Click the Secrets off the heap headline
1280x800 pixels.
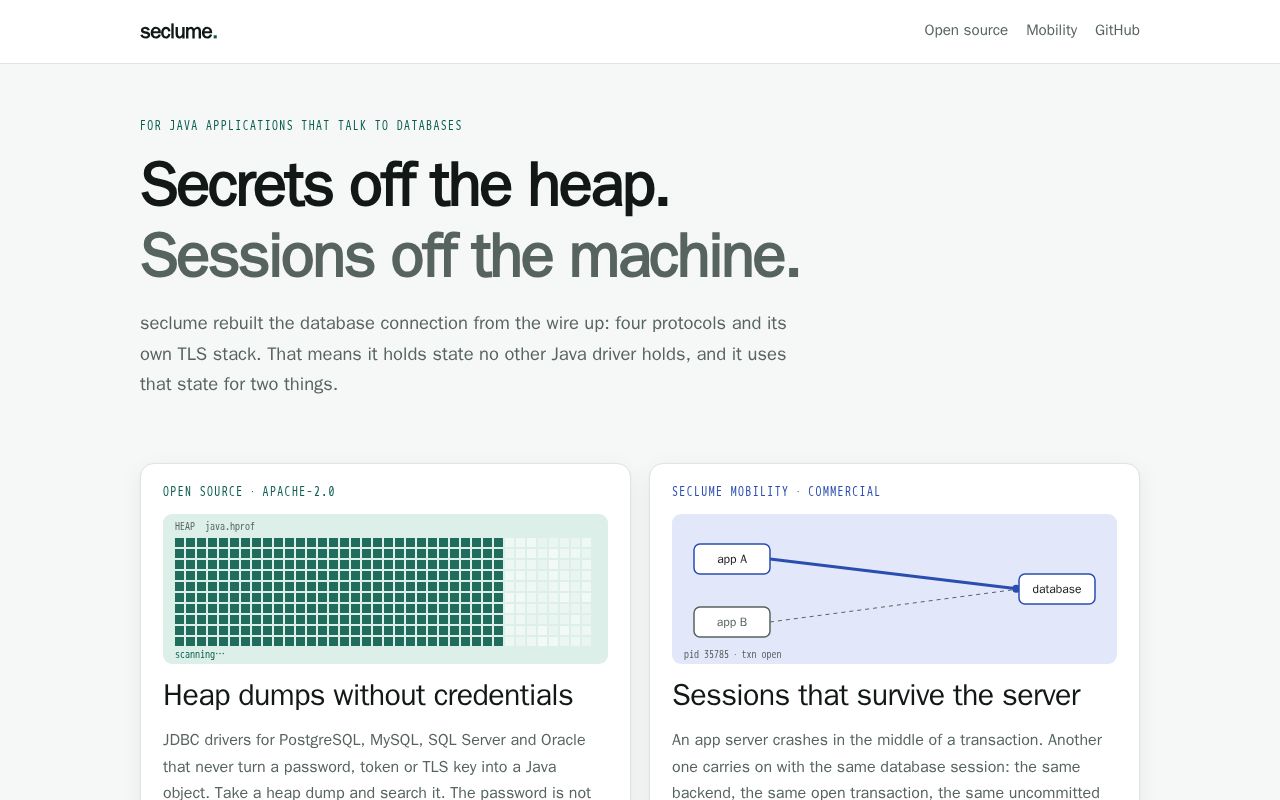405,185
